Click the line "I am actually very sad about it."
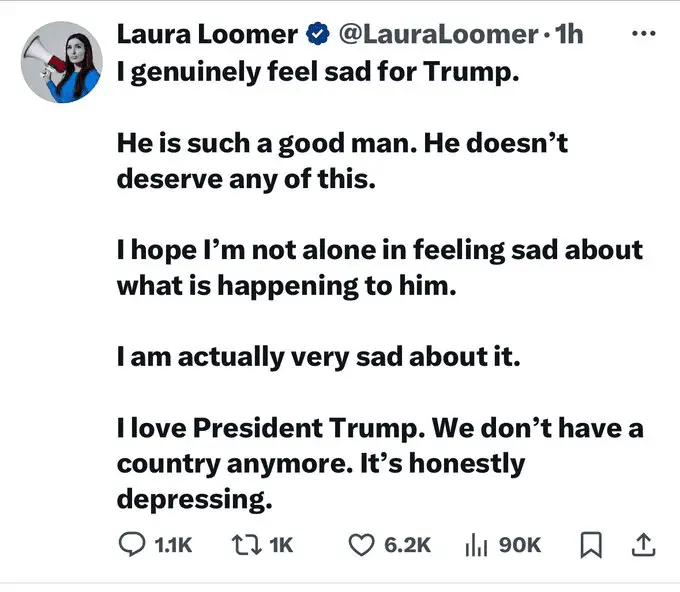680x592 pixels. click(x=319, y=357)
